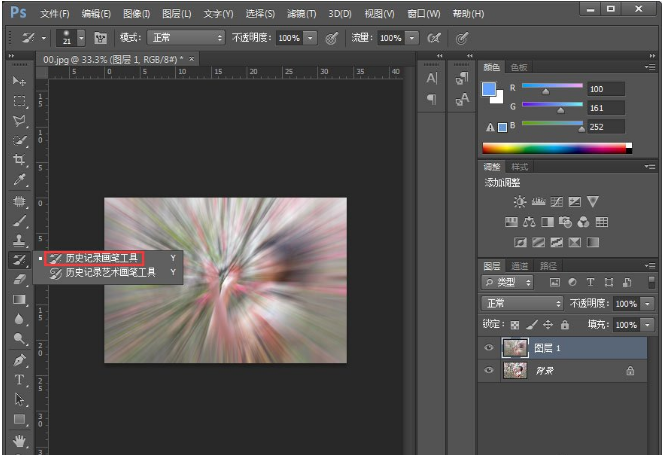Select the Pen tool
663x455 pixels.
pyautogui.click(x=19, y=359)
